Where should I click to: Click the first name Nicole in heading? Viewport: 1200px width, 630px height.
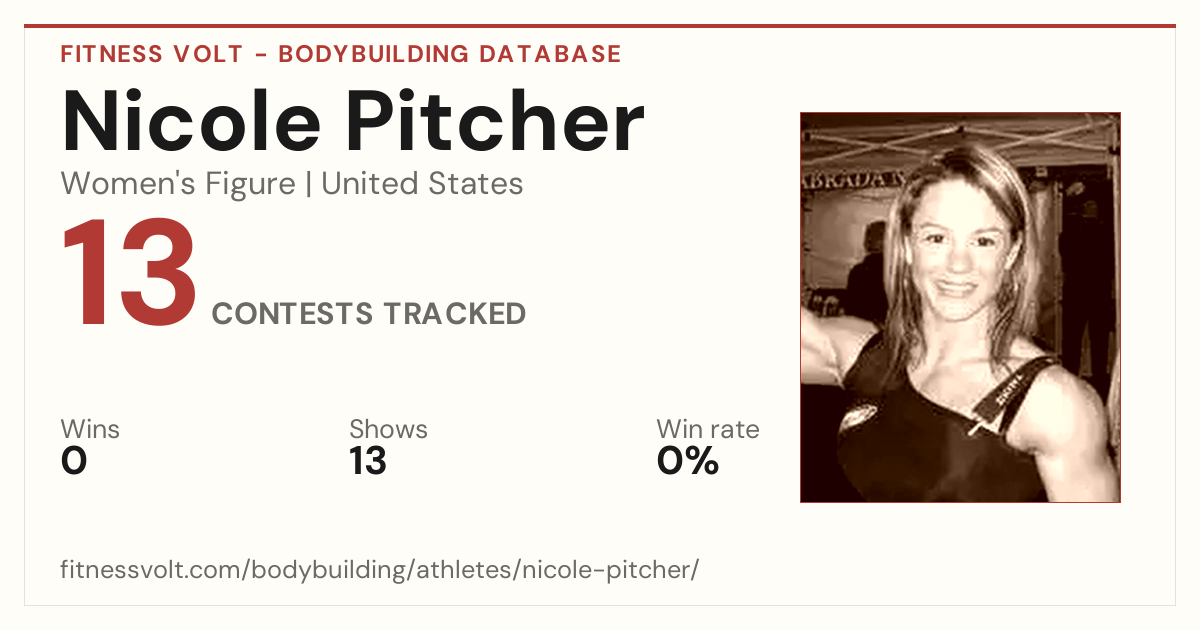coord(191,121)
